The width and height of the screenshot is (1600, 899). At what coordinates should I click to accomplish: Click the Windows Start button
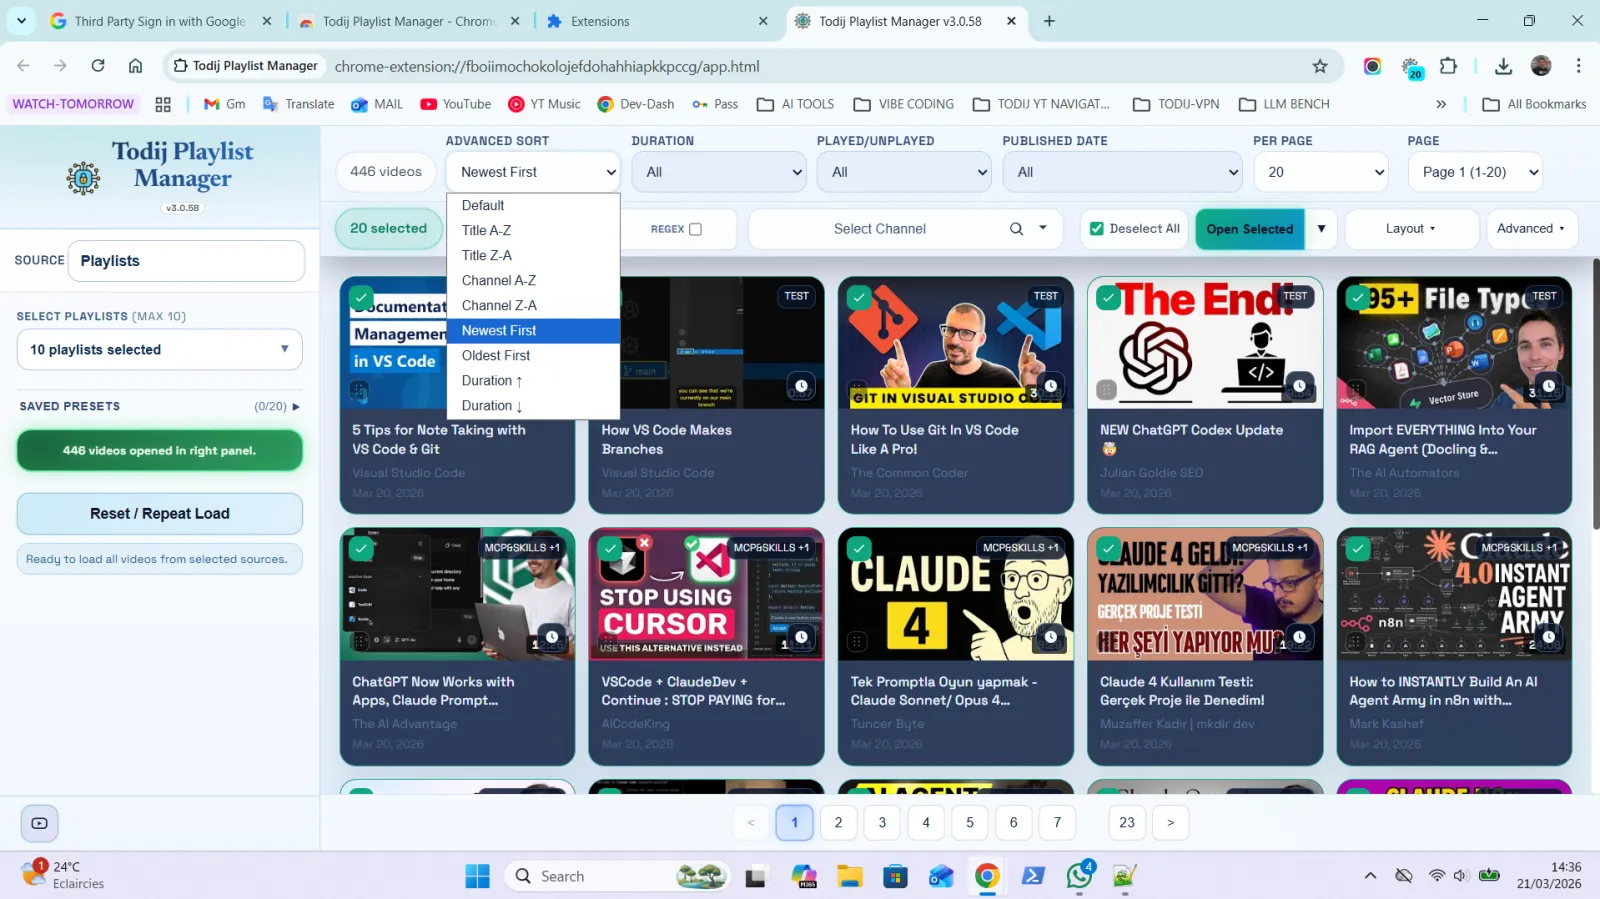click(x=477, y=876)
